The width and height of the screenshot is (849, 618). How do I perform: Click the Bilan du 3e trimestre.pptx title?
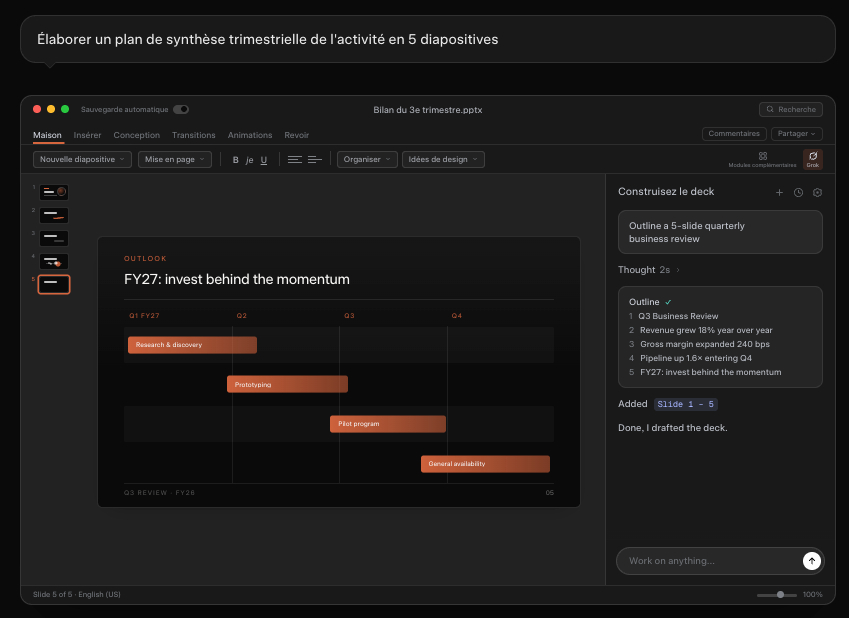(x=428, y=110)
